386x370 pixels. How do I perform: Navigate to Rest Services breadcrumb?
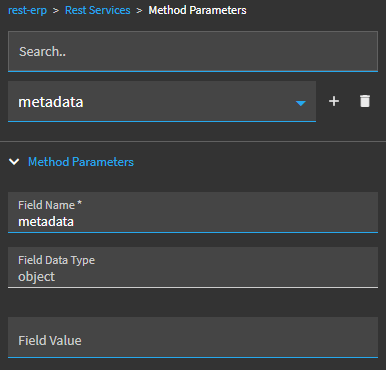tap(98, 10)
